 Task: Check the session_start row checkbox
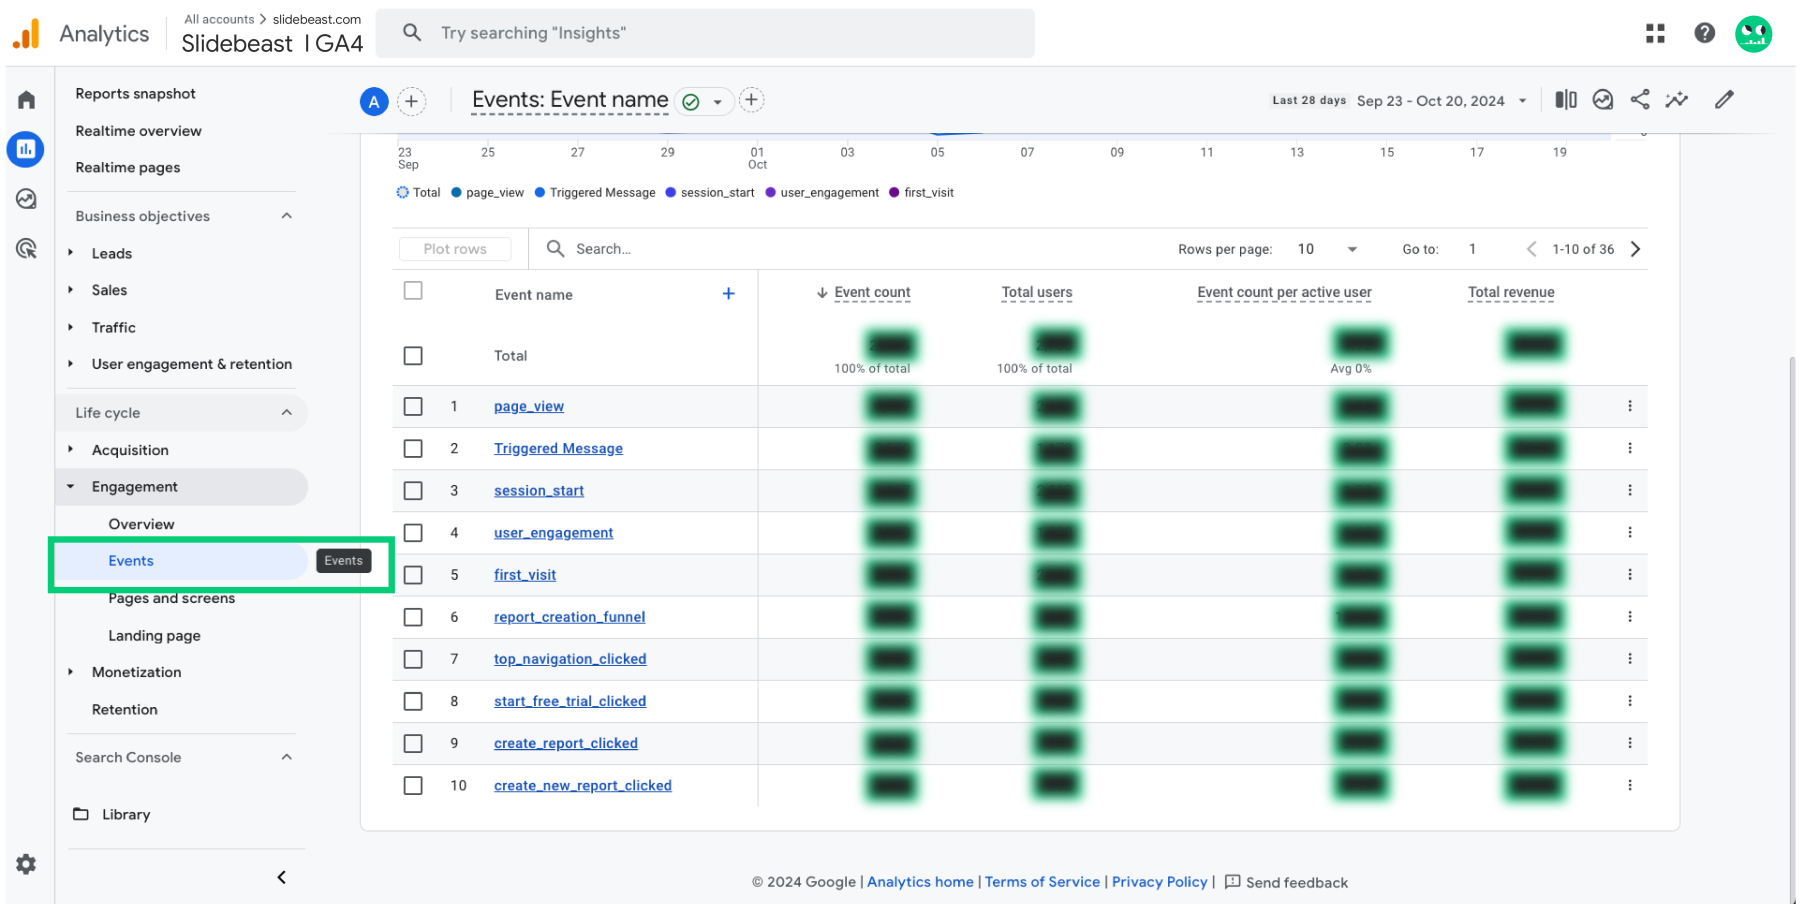(x=413, y=490)
